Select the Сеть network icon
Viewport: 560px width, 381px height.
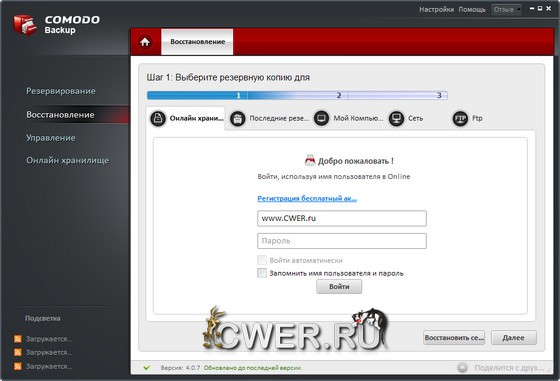pos(396,118)
